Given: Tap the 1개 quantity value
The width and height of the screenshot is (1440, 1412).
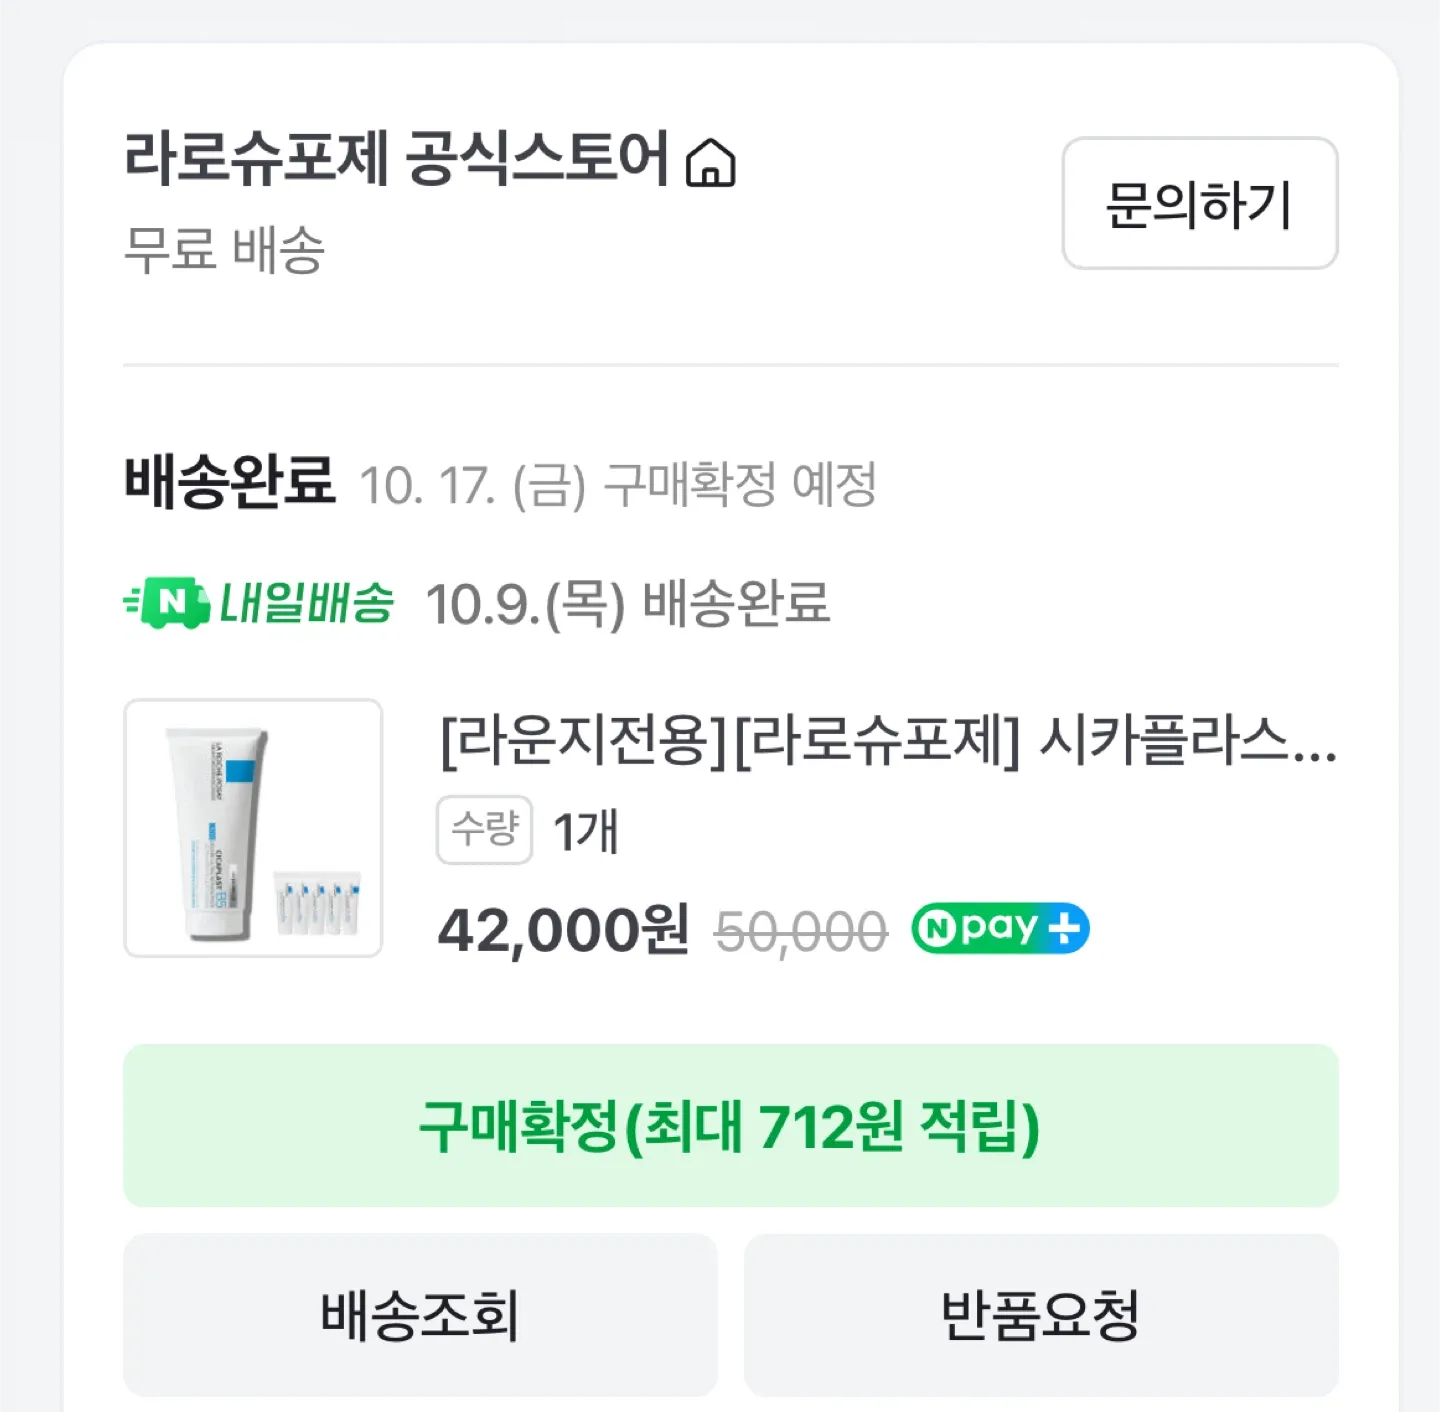Looking at the screenshot, I should (586, 831).
